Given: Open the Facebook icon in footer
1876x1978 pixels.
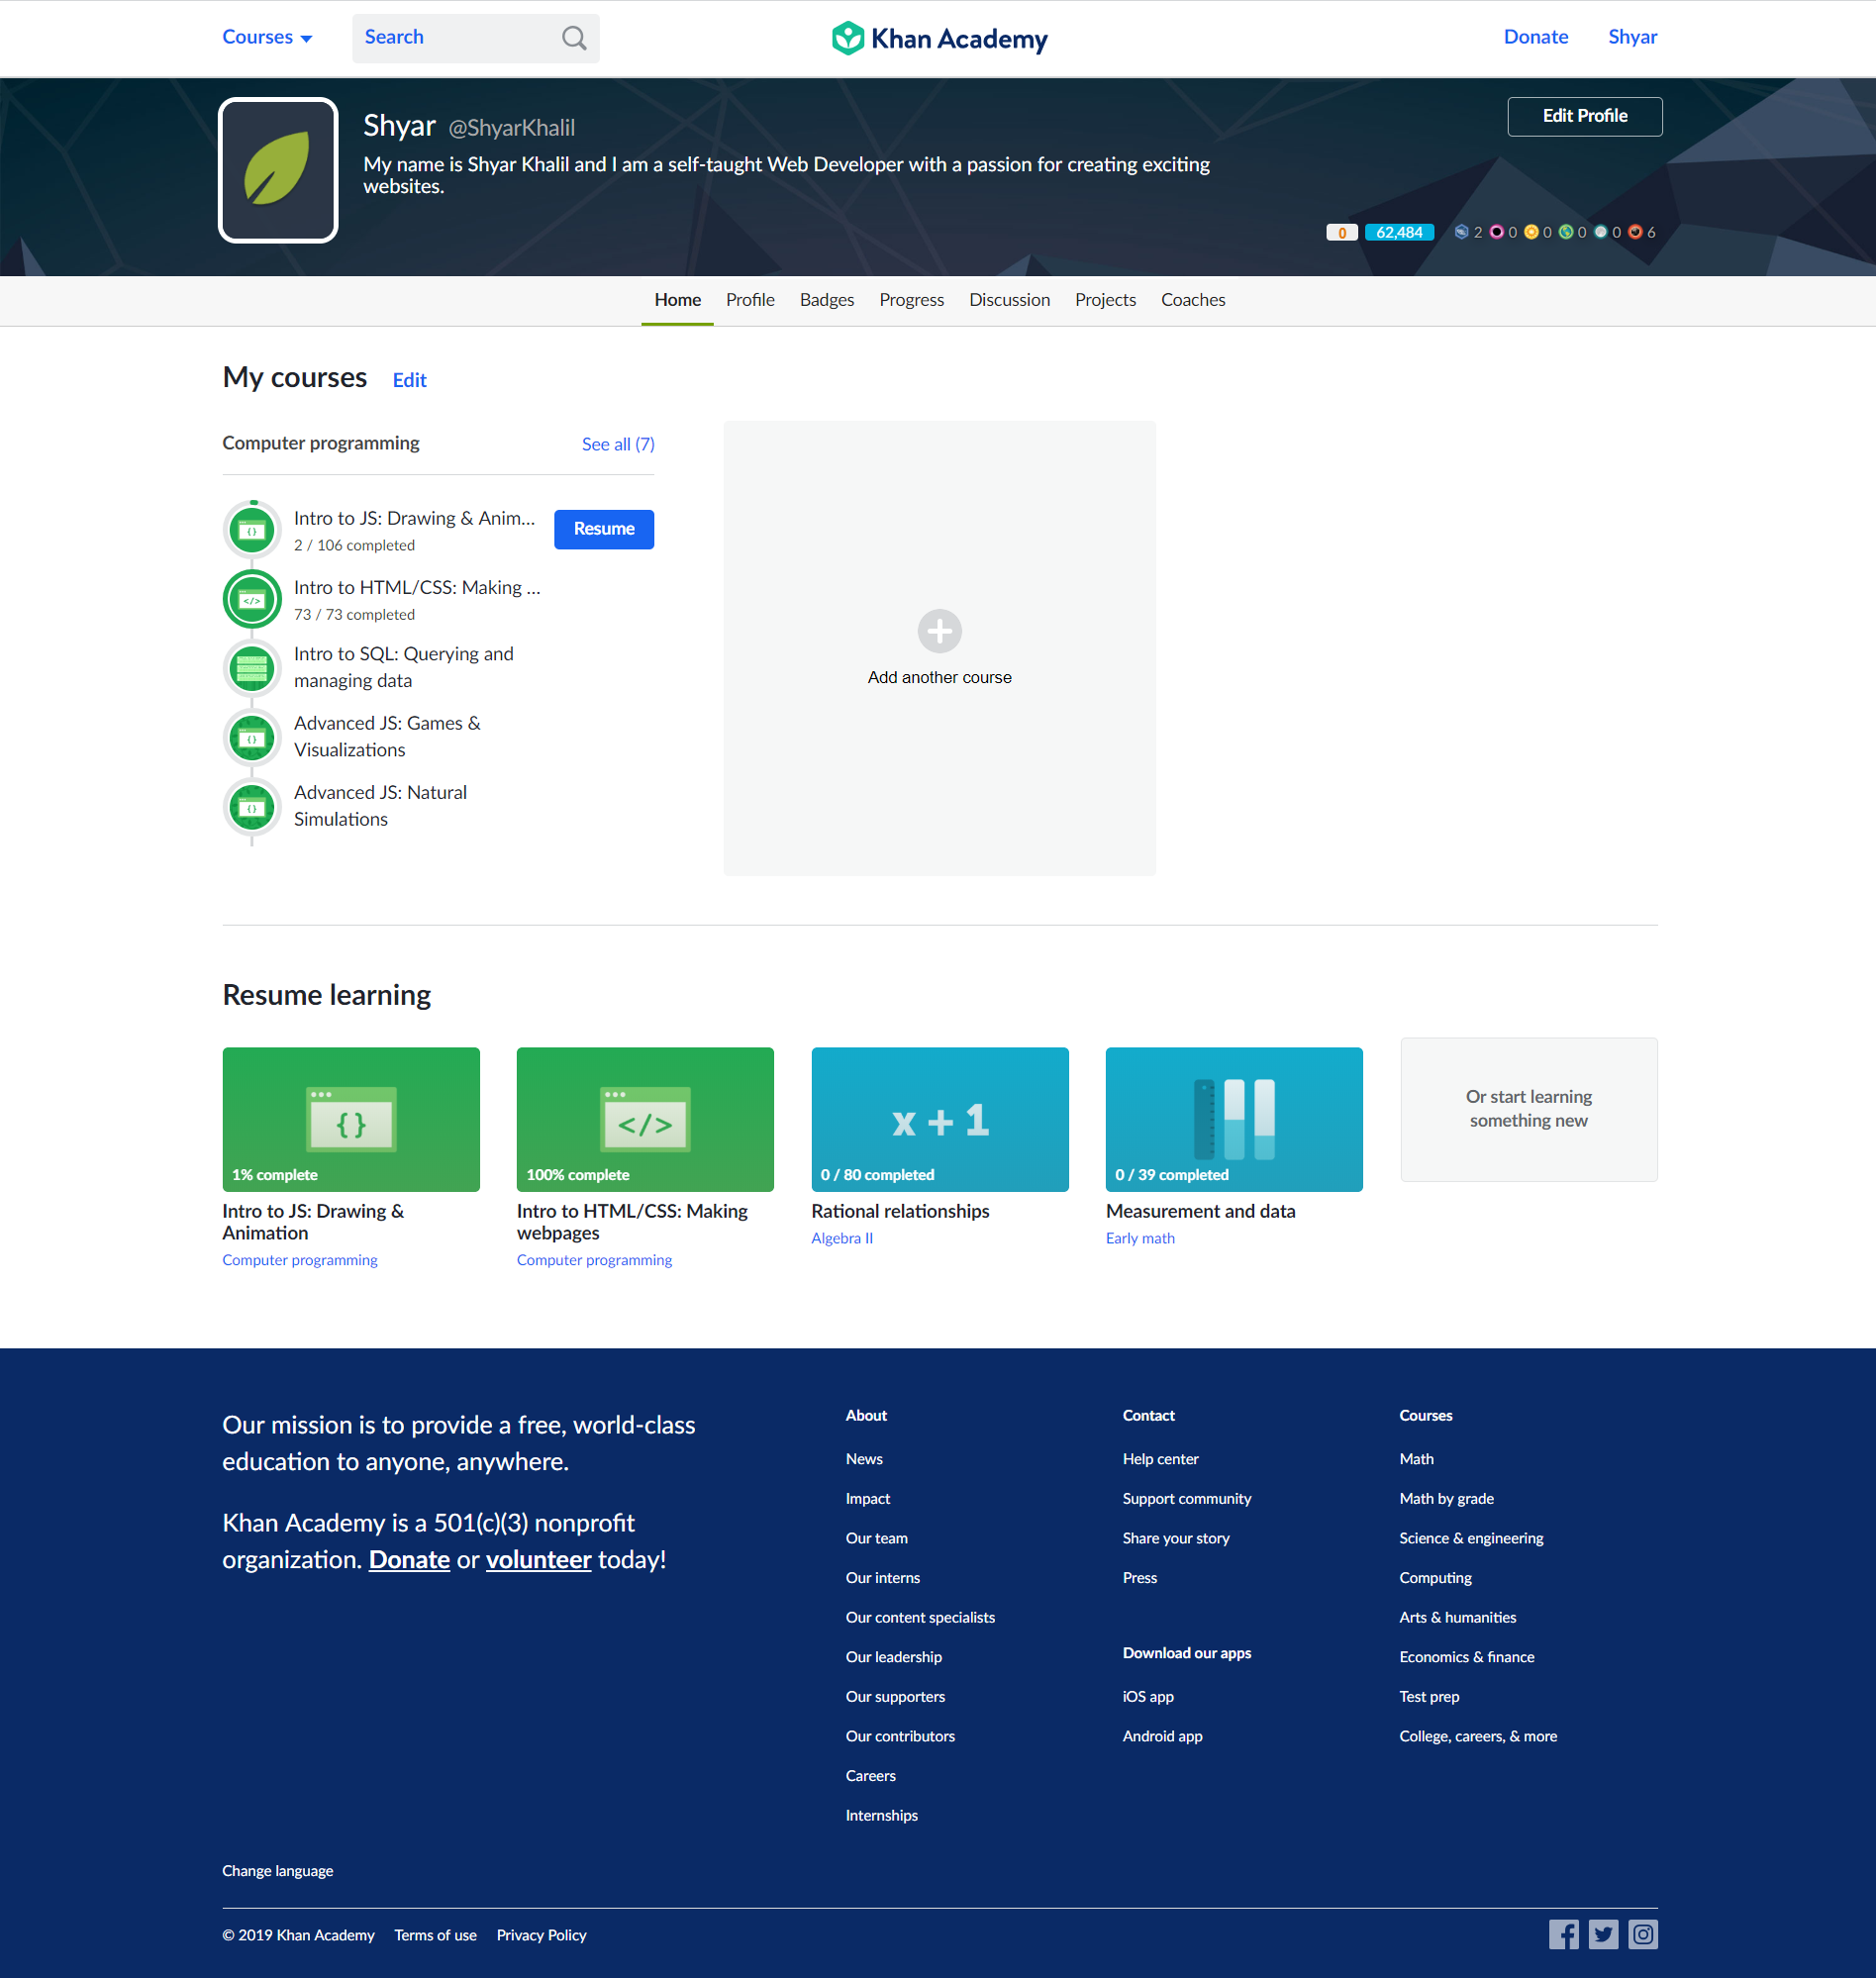Looking at the screenshot, I should pyautogui.click(x=1563, y=1934).
